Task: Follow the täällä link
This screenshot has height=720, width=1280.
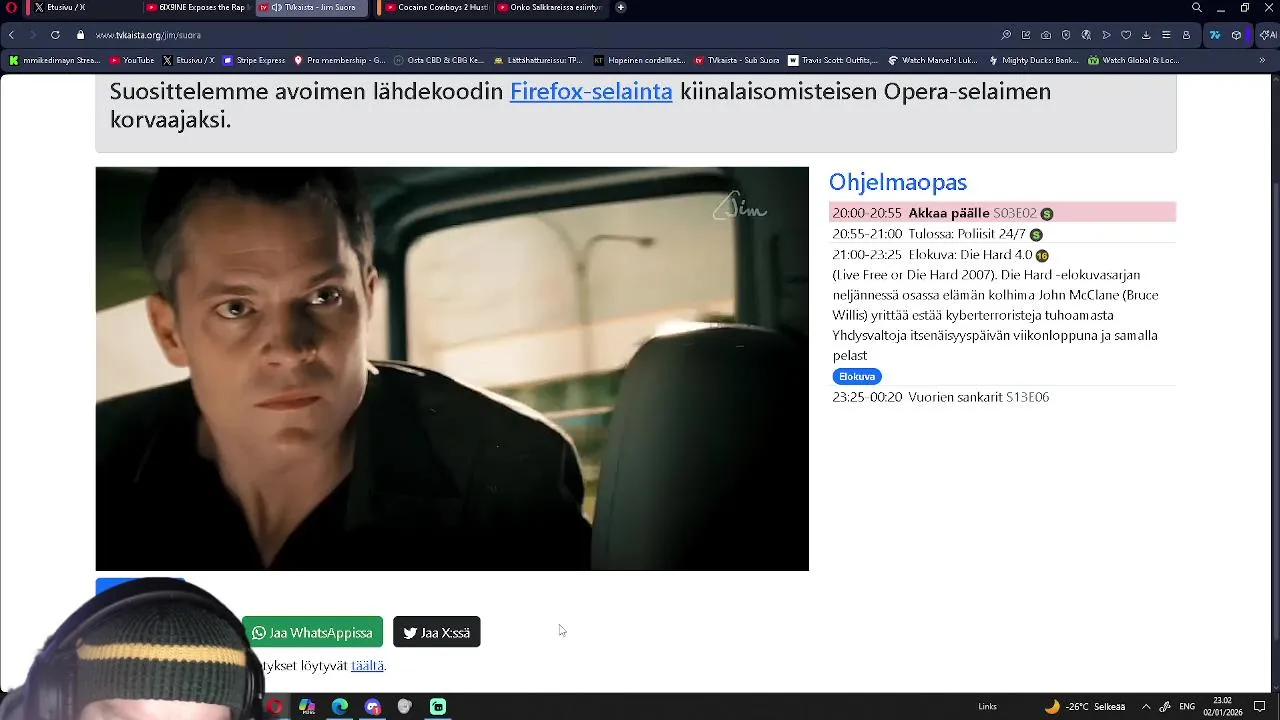Action: point(367,666)
